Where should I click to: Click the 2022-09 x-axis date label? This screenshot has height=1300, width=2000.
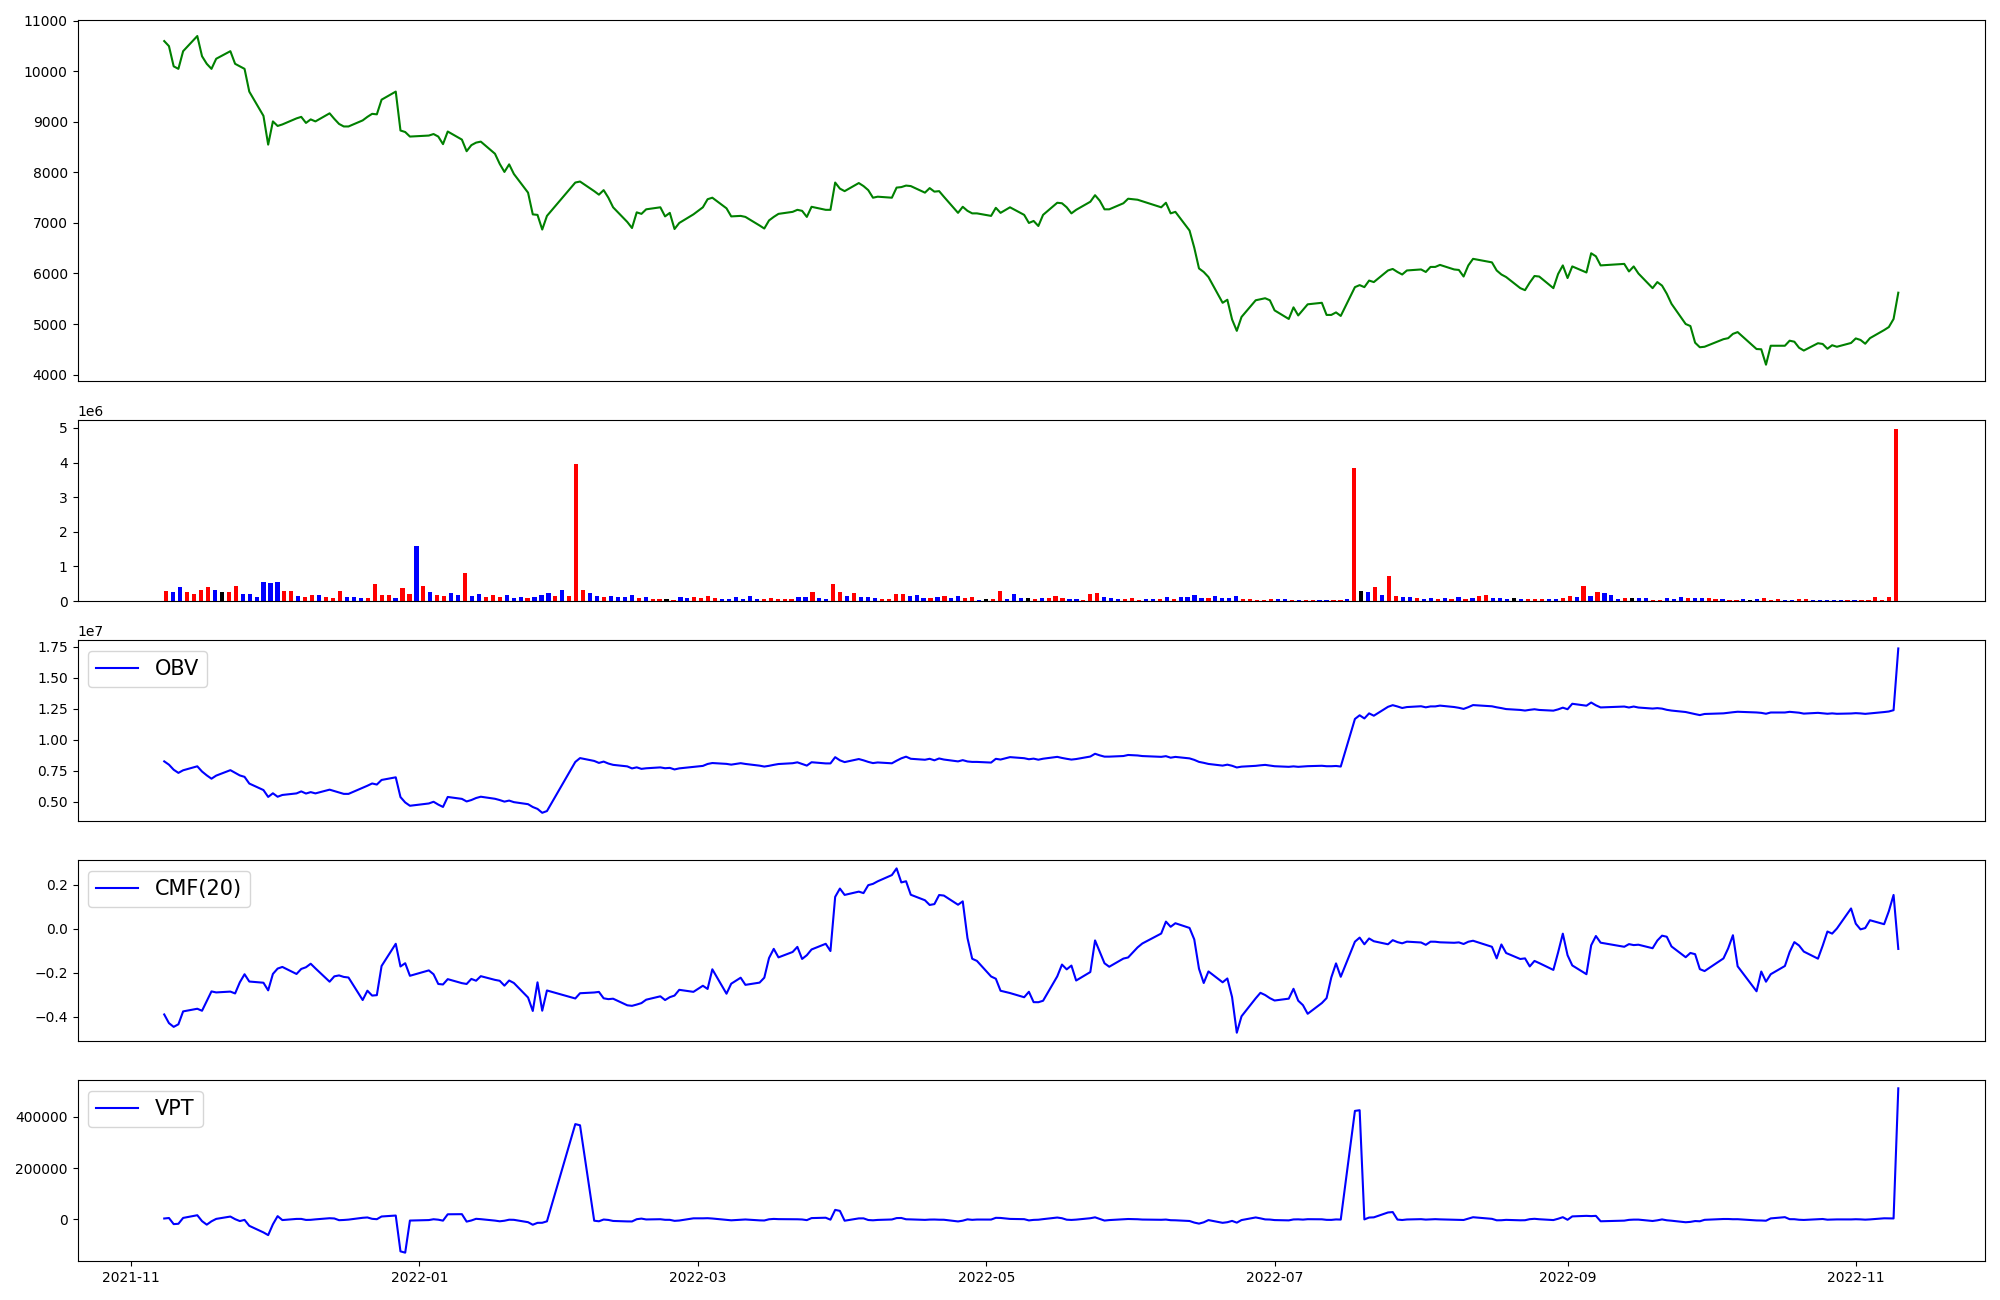1568,1277
